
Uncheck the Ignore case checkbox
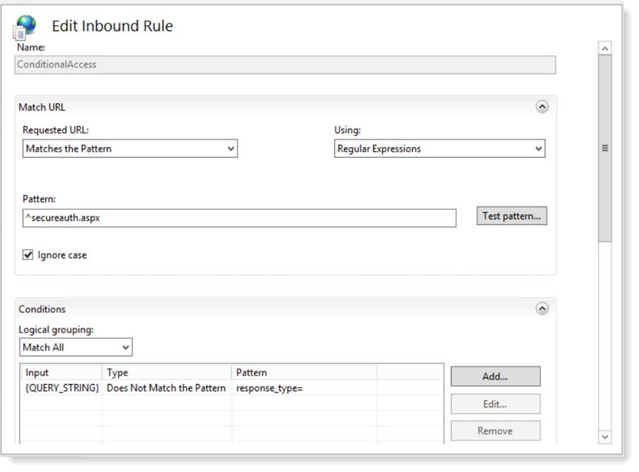coord(28,255)
